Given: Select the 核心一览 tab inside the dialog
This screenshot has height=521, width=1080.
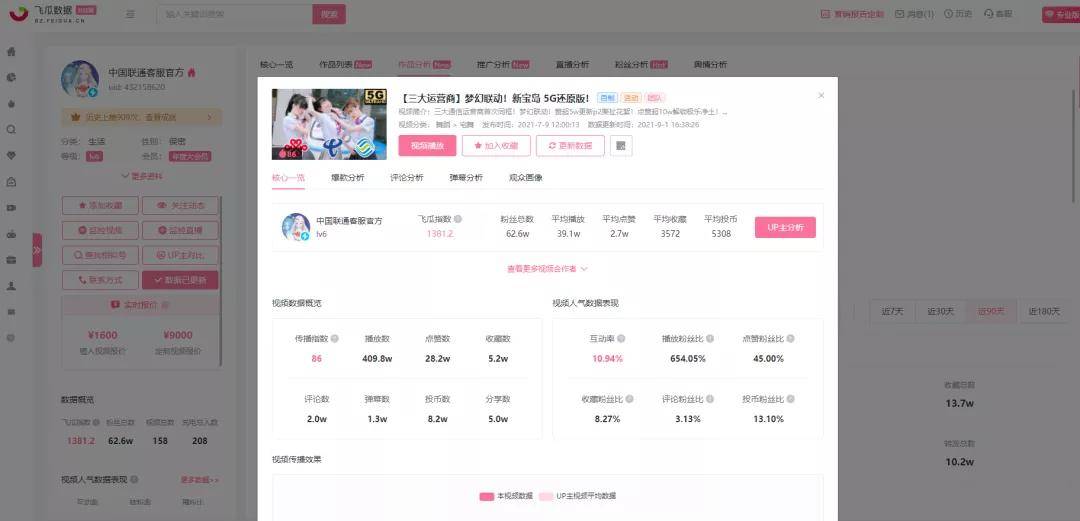Looking at the screenshot, I should [289, 177].
